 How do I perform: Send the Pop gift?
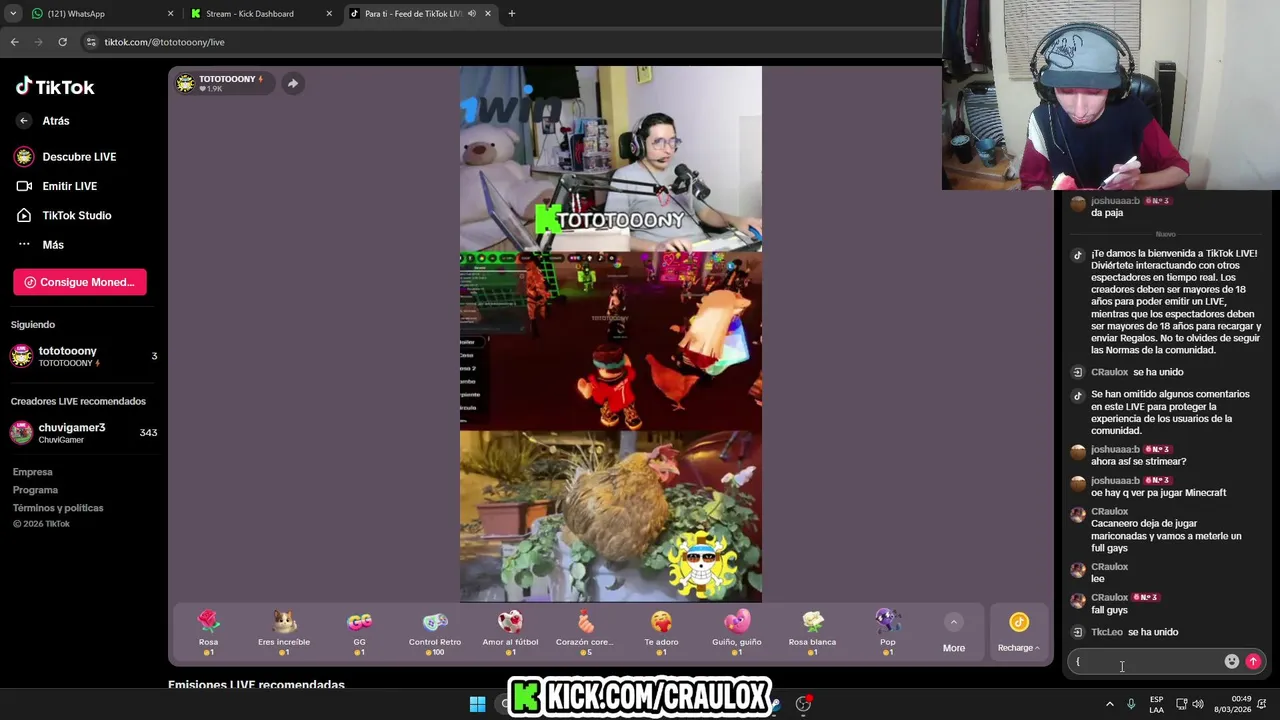coord(888,632)
